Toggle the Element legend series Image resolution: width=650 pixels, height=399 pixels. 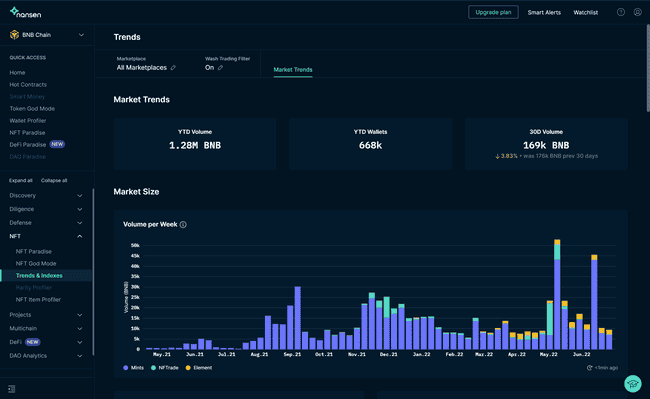tap(199, 368)
